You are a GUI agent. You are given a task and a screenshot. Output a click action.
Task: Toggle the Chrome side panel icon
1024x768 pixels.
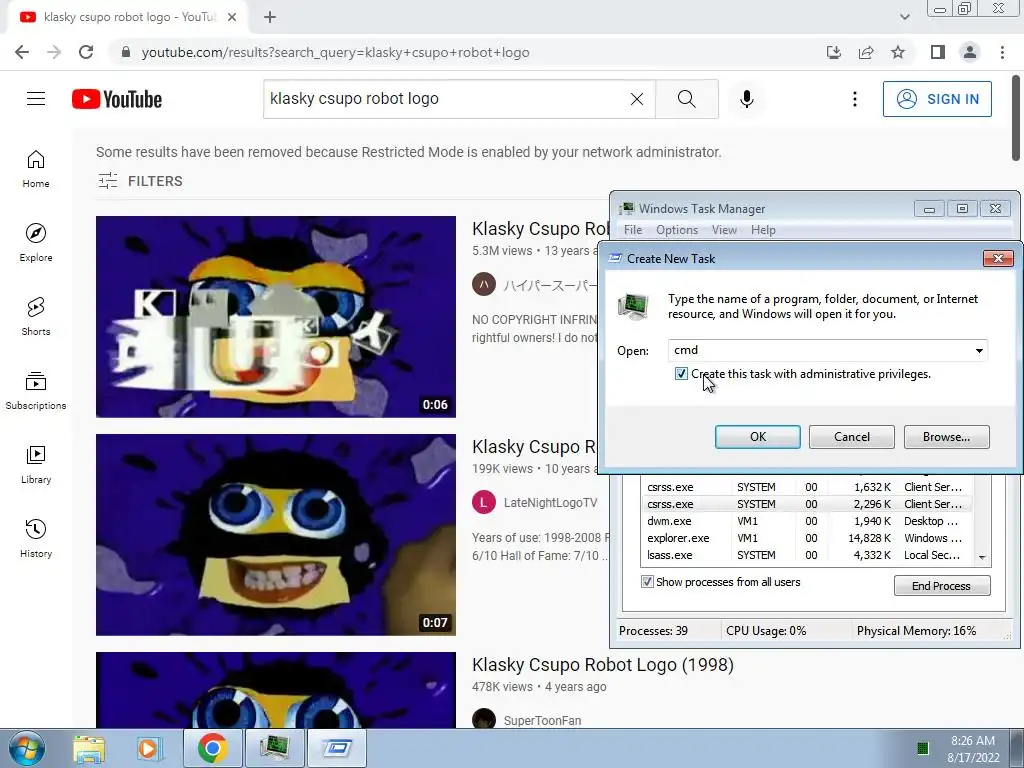(x=938, y=52)
